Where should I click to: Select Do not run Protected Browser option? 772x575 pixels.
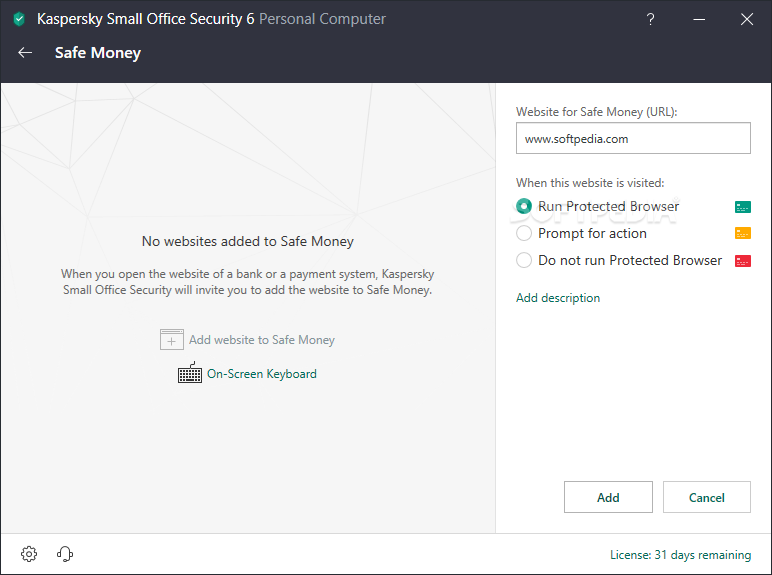[x=524, y=260]
